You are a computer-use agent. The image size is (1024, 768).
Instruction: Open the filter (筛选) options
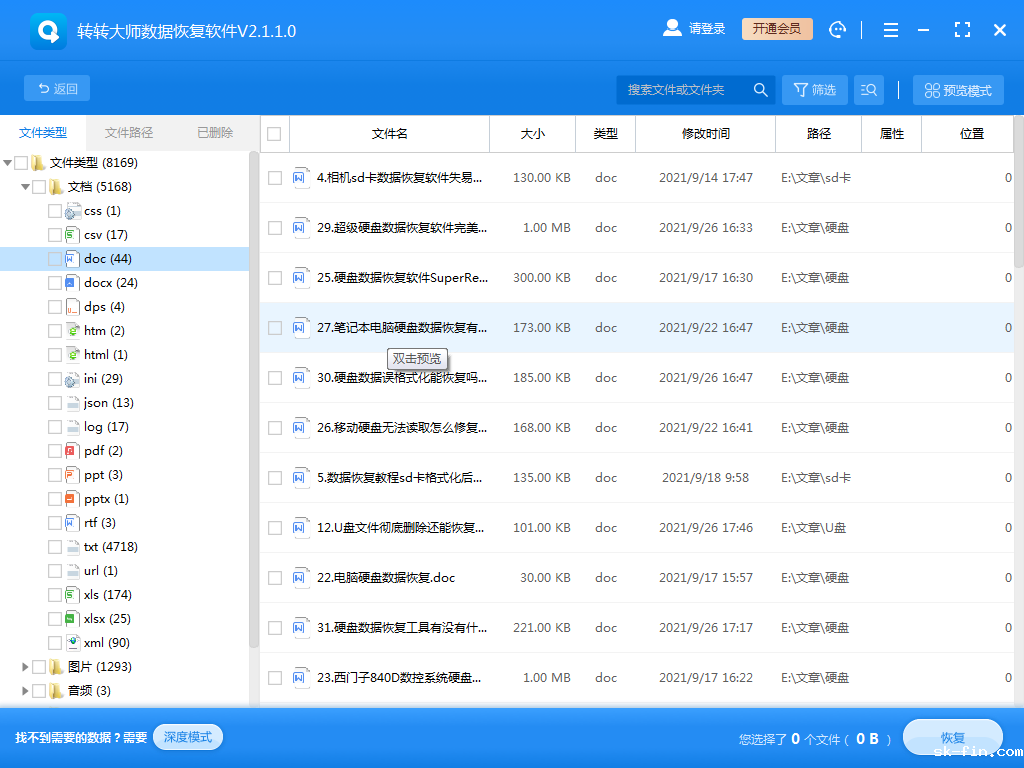click(x=814, y=89)
